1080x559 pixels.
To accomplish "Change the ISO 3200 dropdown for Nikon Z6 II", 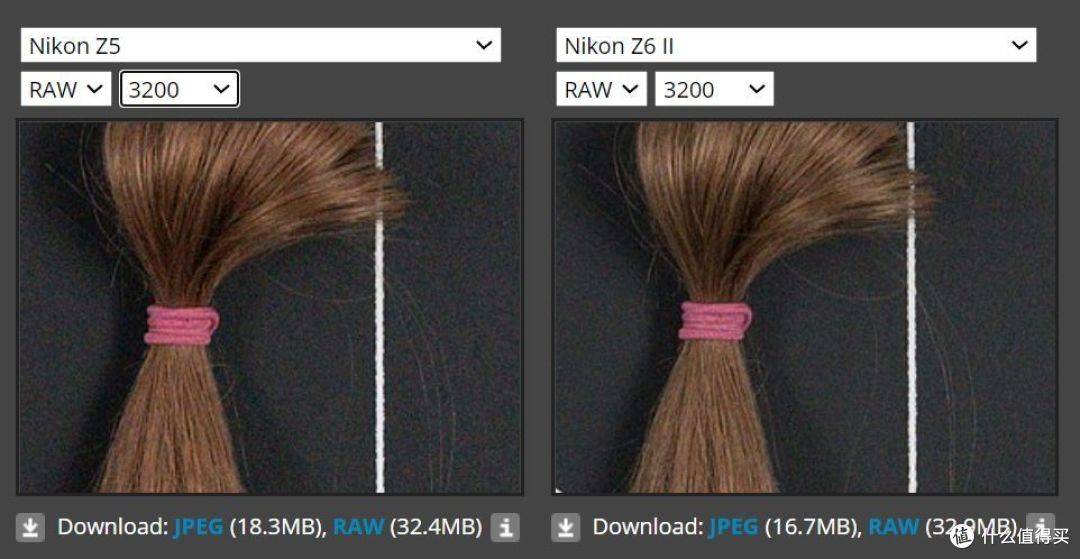I will click(x=714, y=90).
